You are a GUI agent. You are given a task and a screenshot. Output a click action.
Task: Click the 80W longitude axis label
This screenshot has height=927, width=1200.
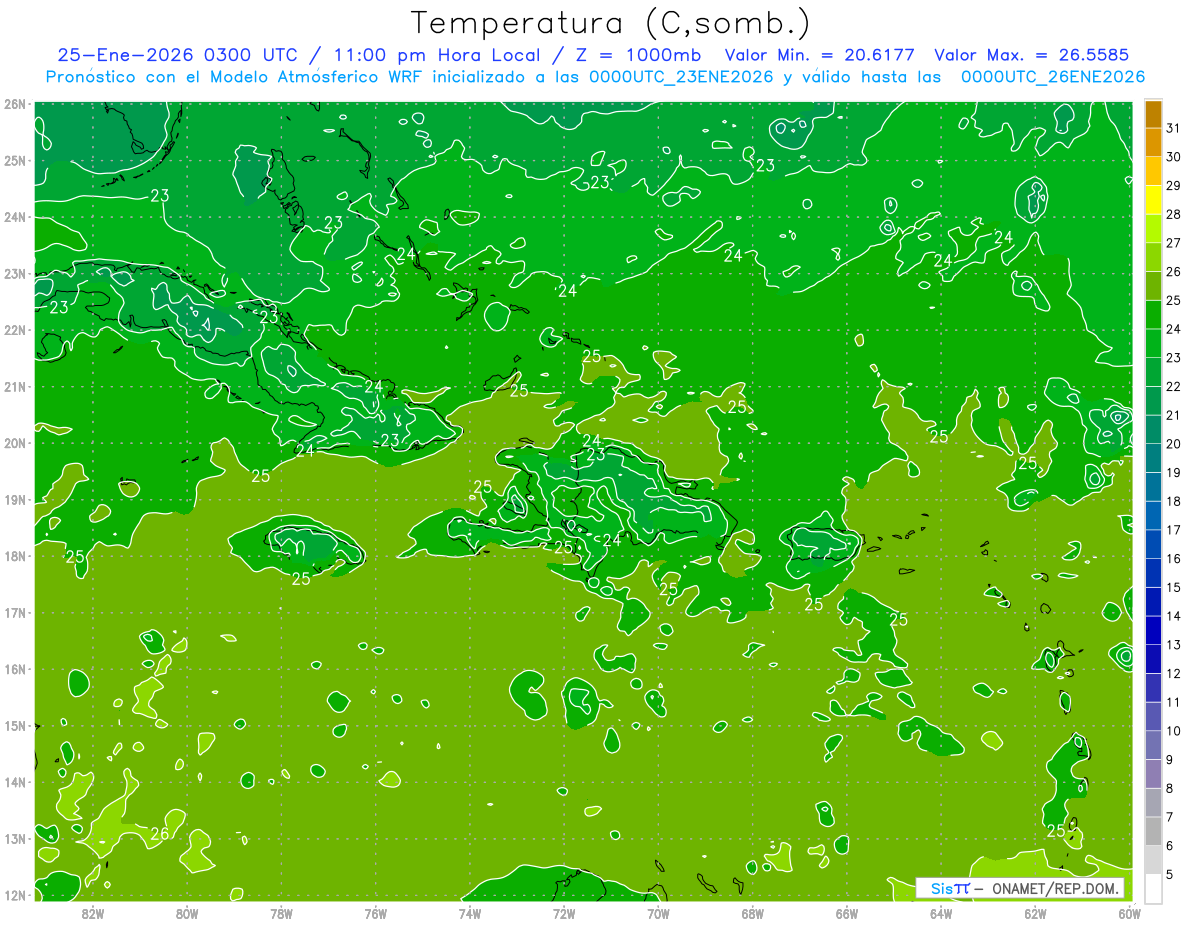point(187,913)
